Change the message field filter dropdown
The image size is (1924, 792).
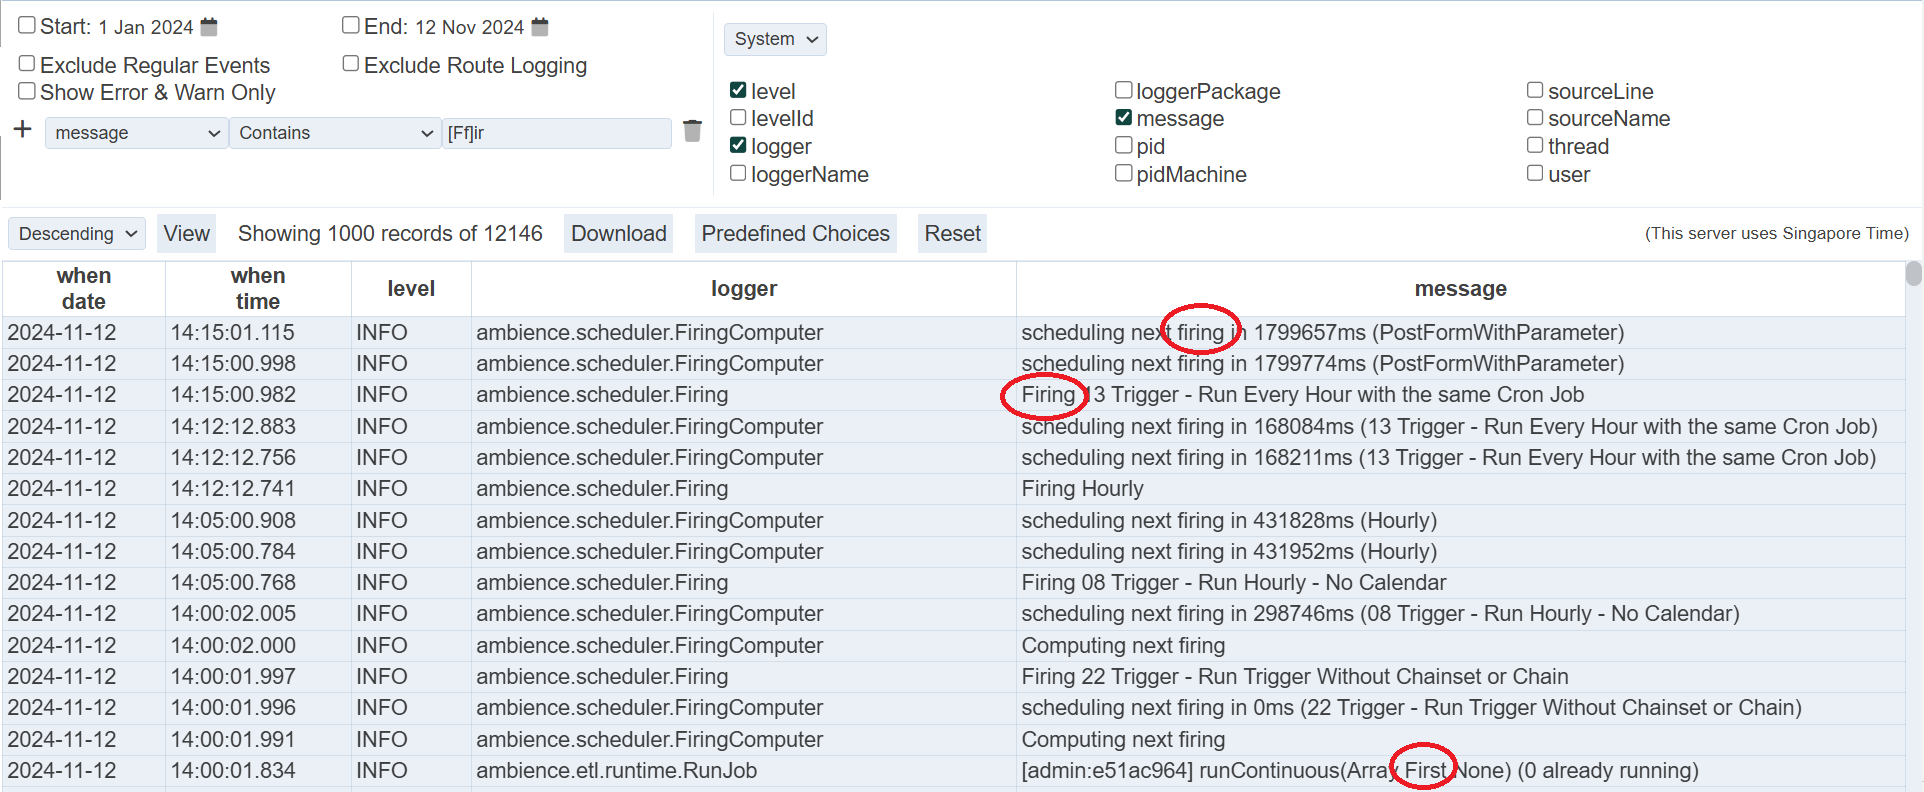point(136,133)
